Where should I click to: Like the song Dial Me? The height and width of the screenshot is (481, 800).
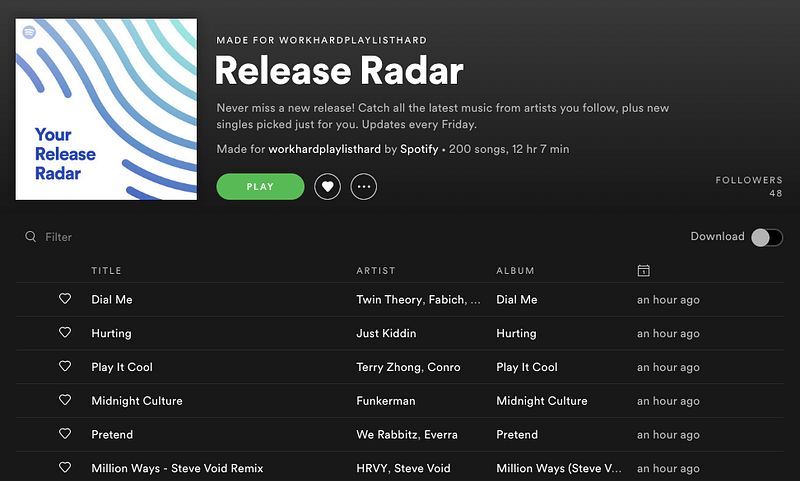[x=65, y=298]
